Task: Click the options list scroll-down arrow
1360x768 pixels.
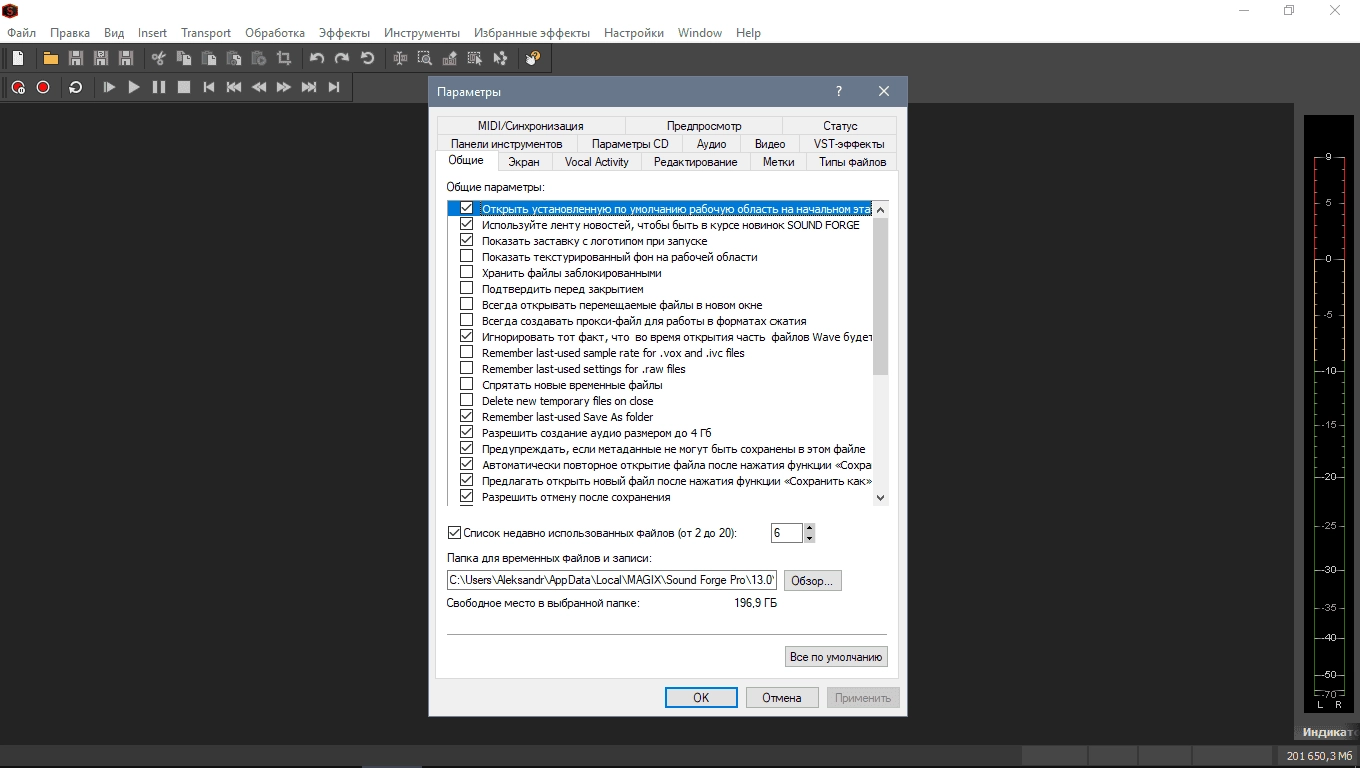Action: point(880,497)
